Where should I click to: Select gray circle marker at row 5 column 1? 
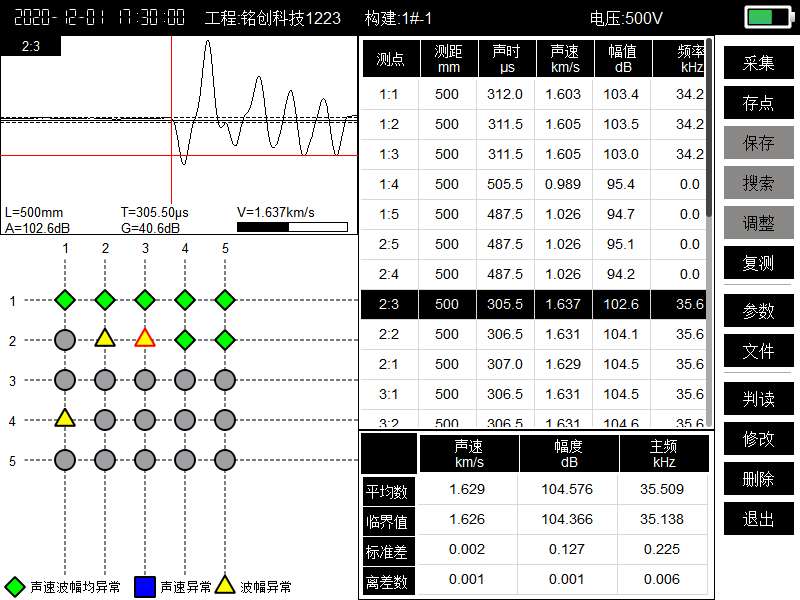point(65,460)
